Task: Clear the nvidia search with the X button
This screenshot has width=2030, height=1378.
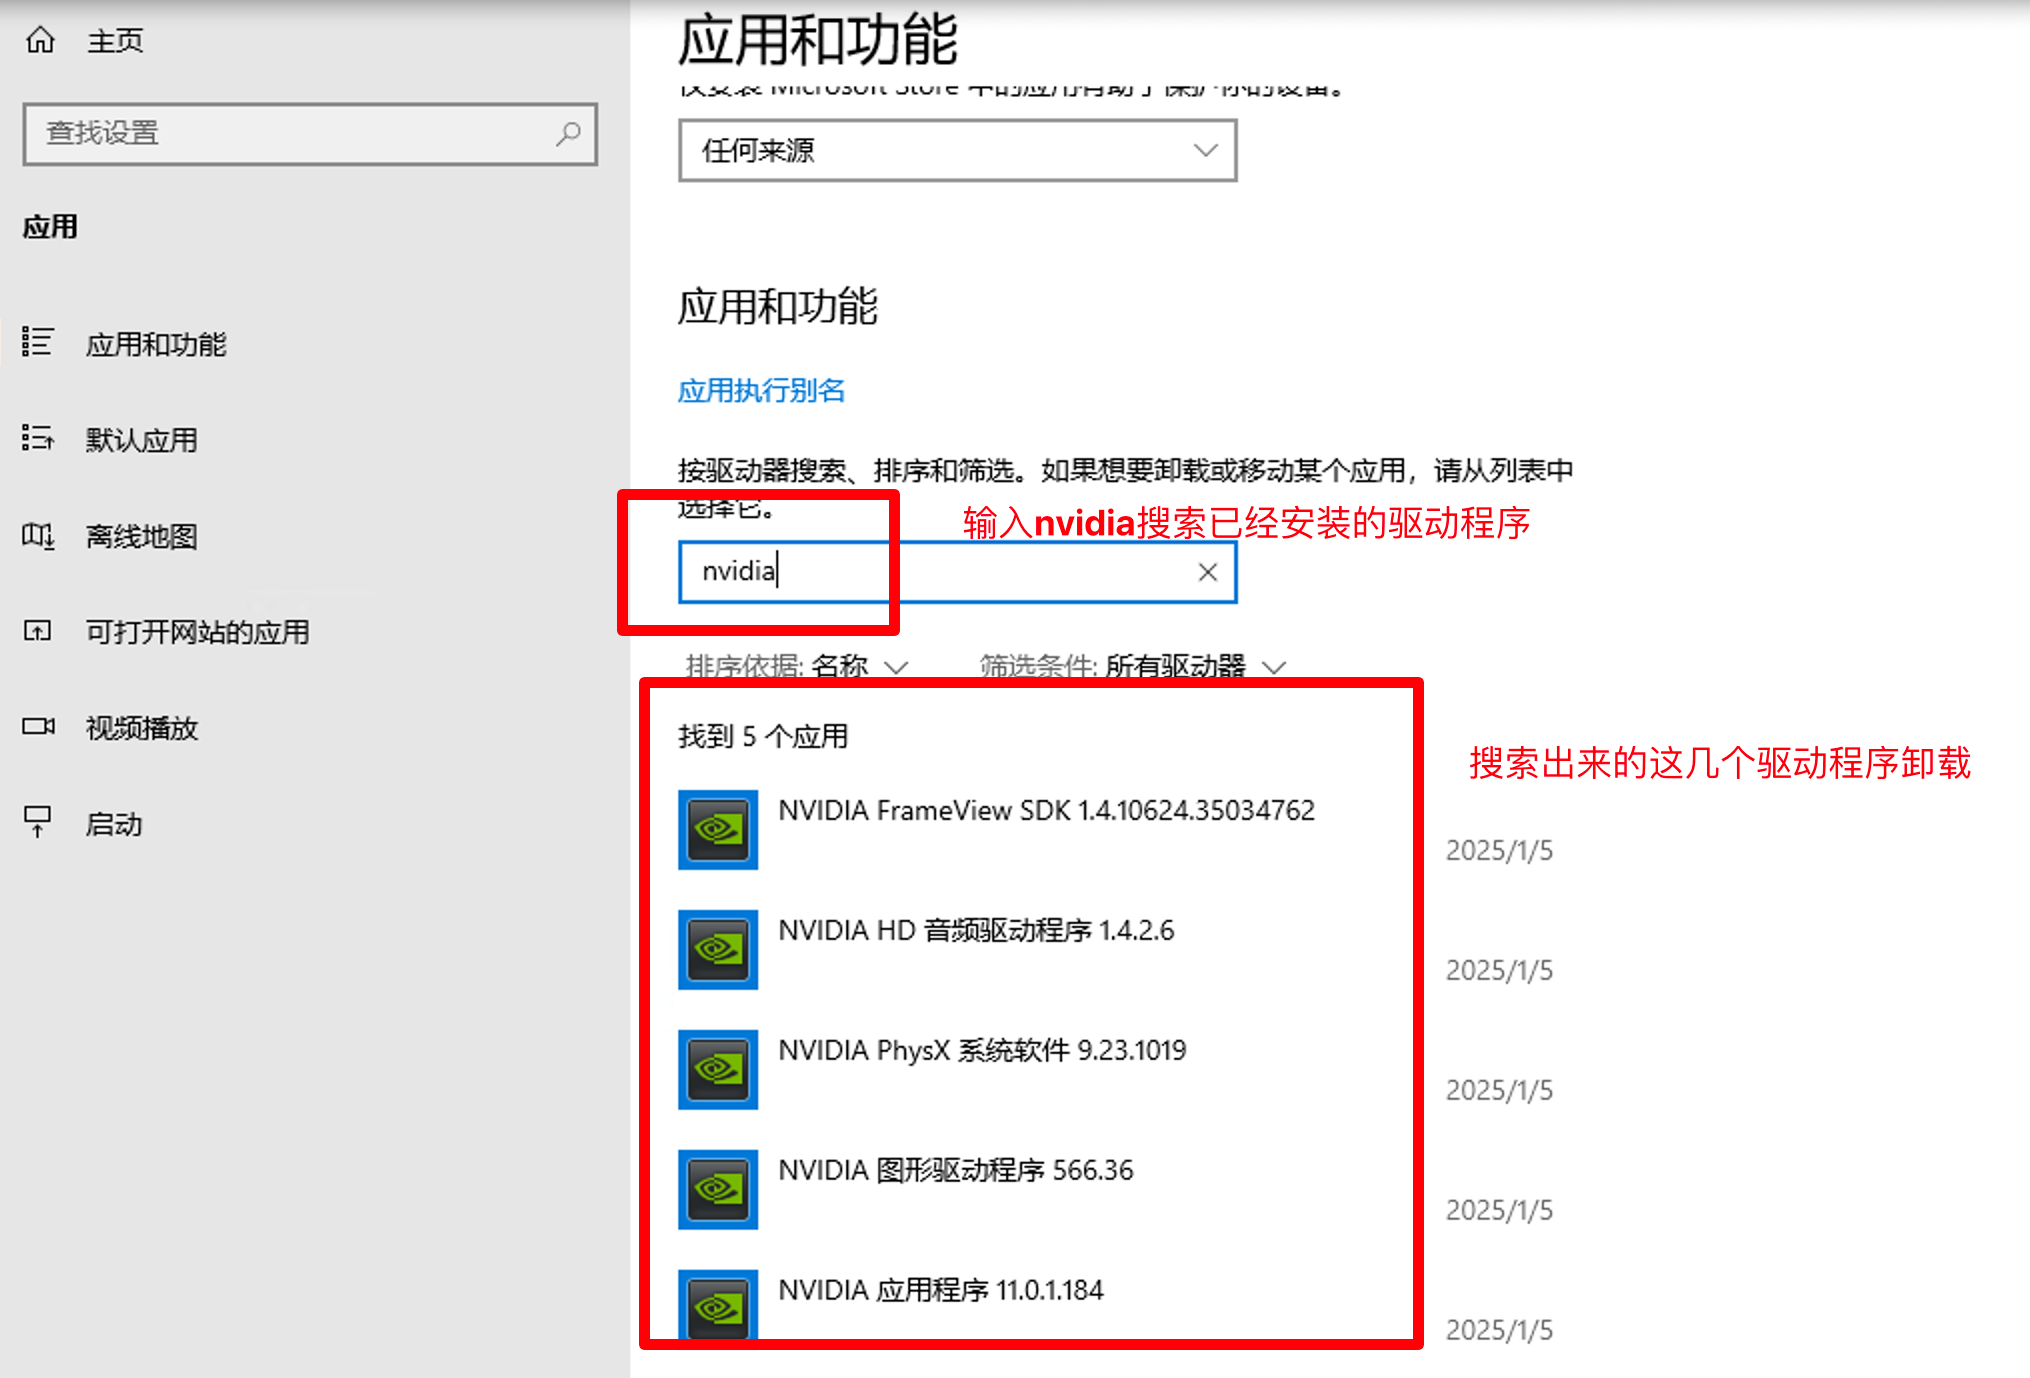Action: tap(1206, 571)
